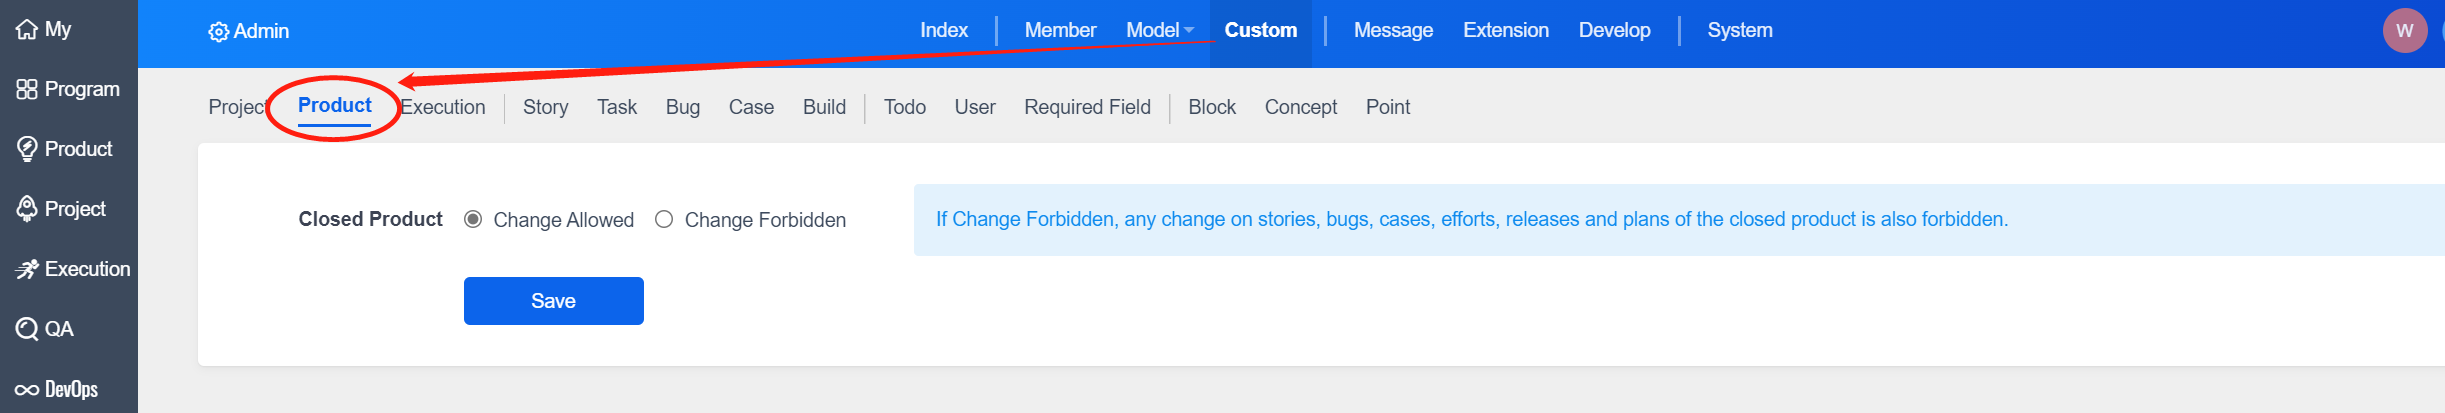
Task: Open the Required Field tab
Action: point(1087,107)
